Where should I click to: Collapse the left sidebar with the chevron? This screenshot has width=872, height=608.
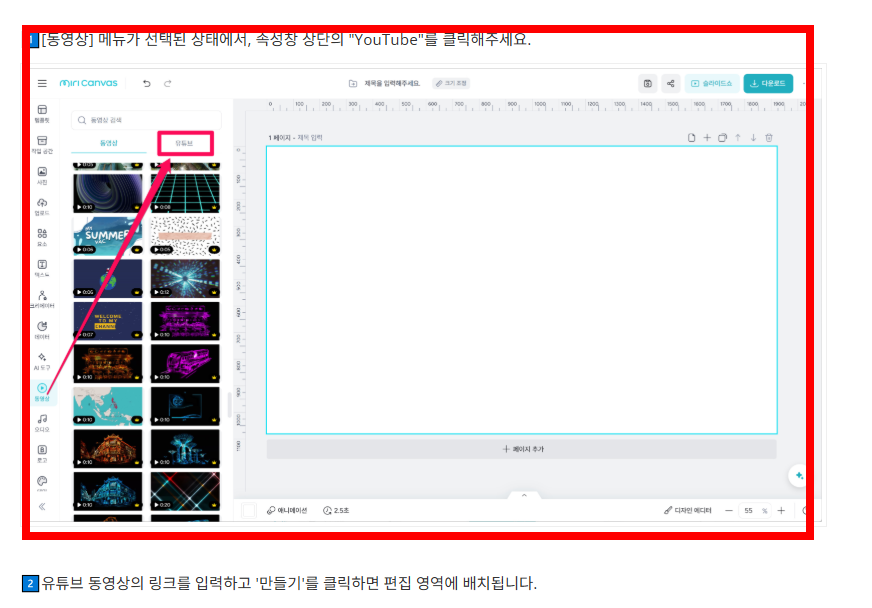[40, 507]
